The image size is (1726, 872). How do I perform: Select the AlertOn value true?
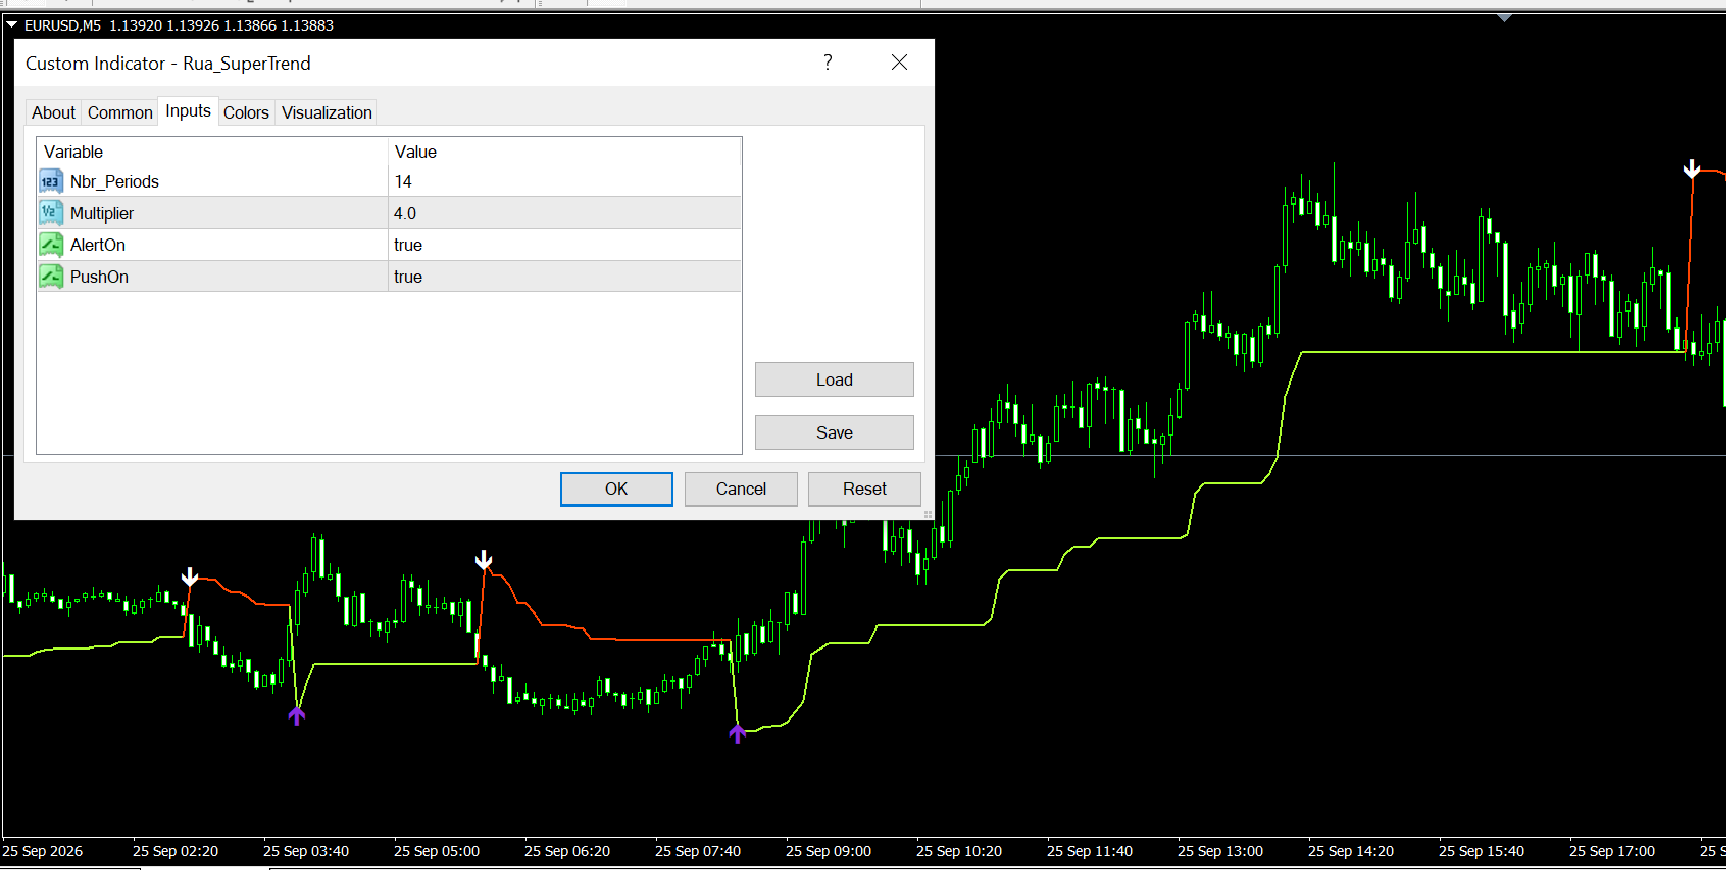tap(408, 245)
